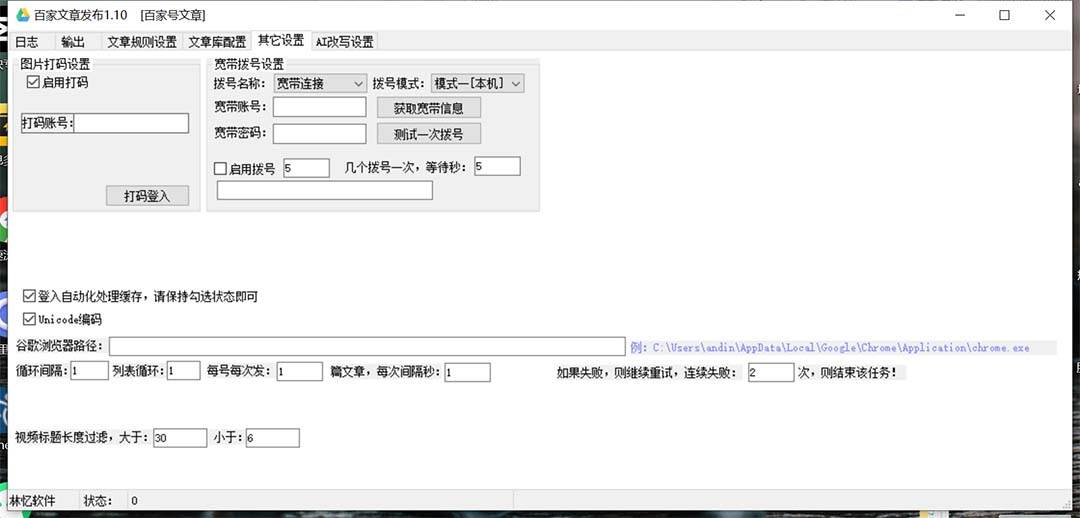This screenshot has width=1080, height=518.
Task: Click the 视频标题长度 大于 field
Action: point(180,438)
